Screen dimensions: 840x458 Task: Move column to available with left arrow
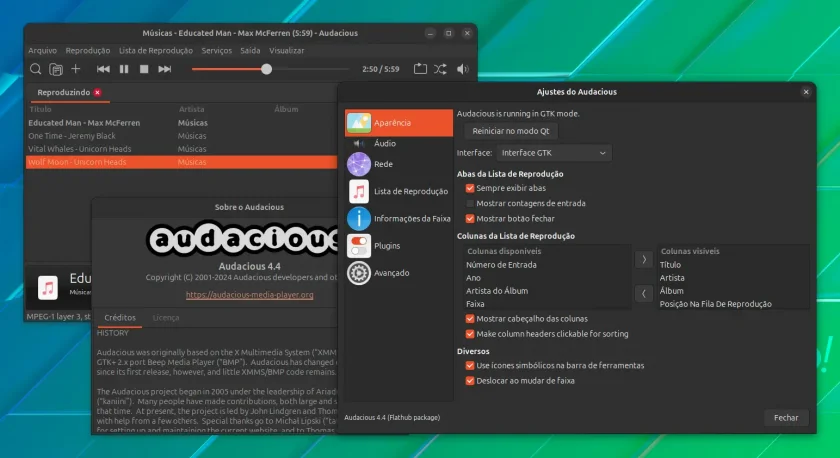click(x=644, y=294)
